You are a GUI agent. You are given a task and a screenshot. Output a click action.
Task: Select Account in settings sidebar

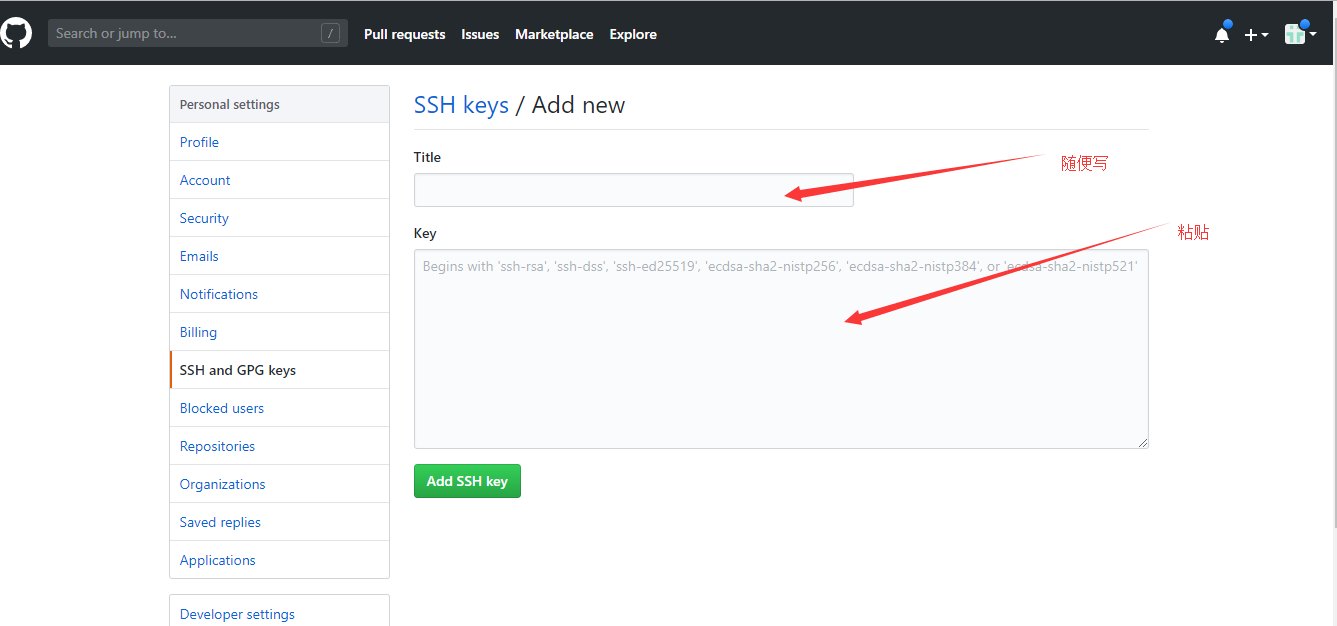279,180
